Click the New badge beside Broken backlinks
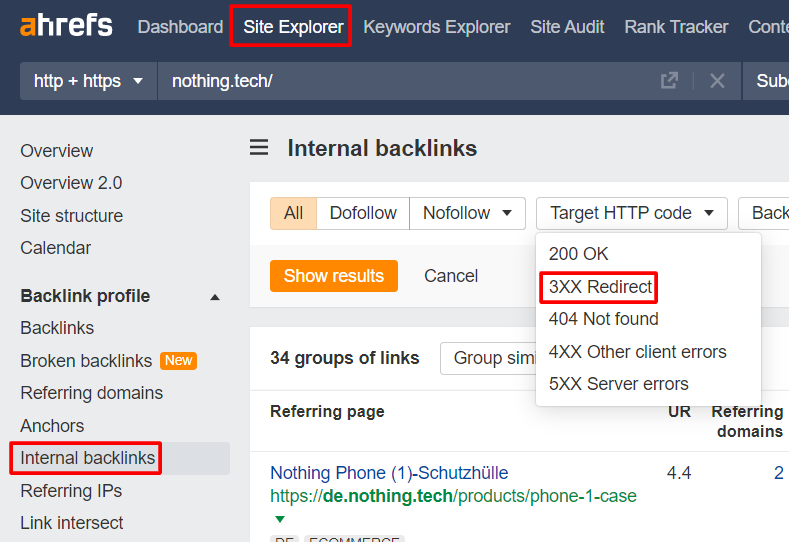The image size is (789, 542). (x=178, y=360)
